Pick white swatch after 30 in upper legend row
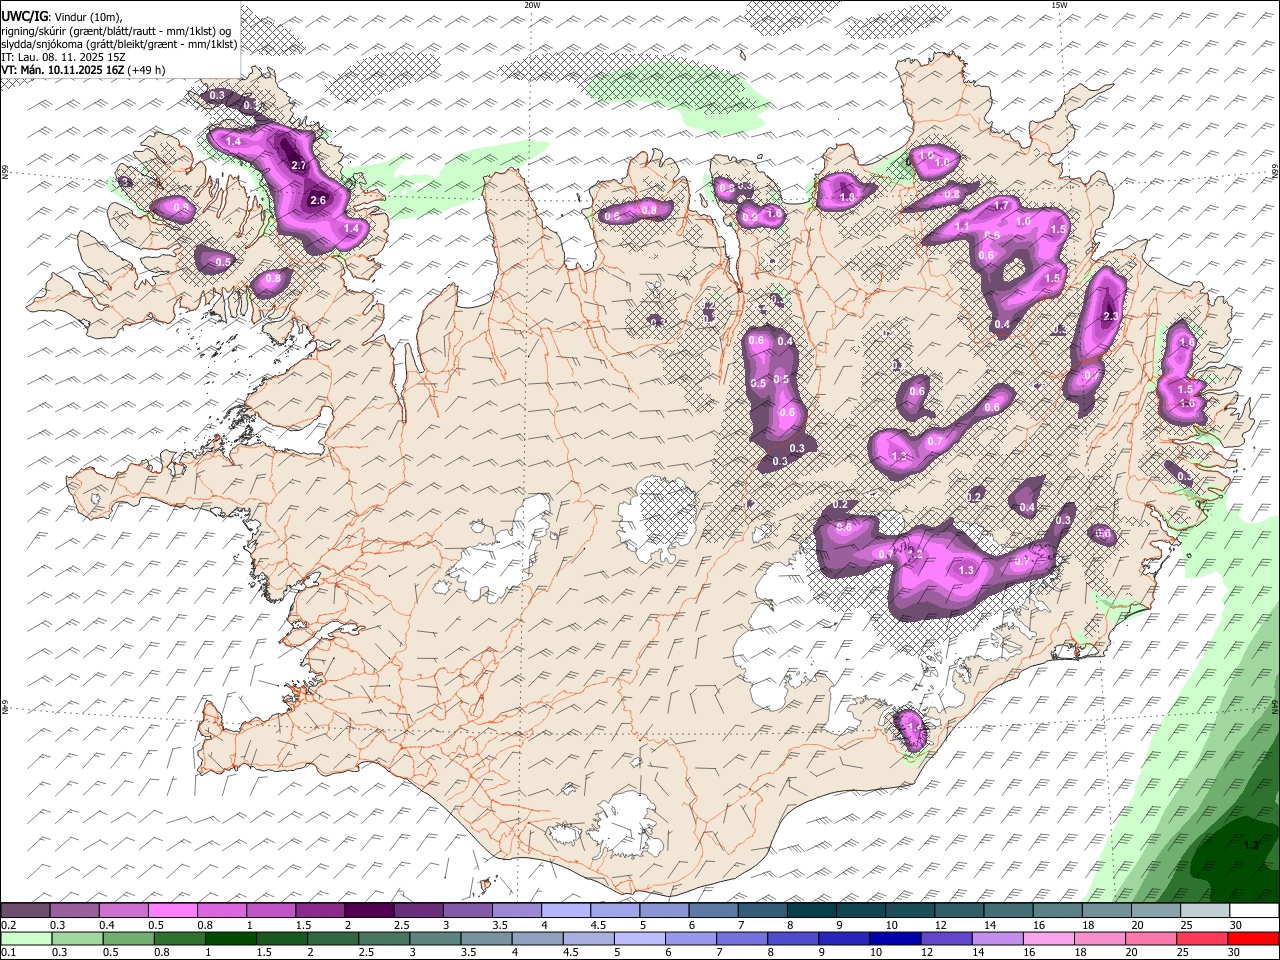Screen dimensions: 1280x960 click(1254, 911)
